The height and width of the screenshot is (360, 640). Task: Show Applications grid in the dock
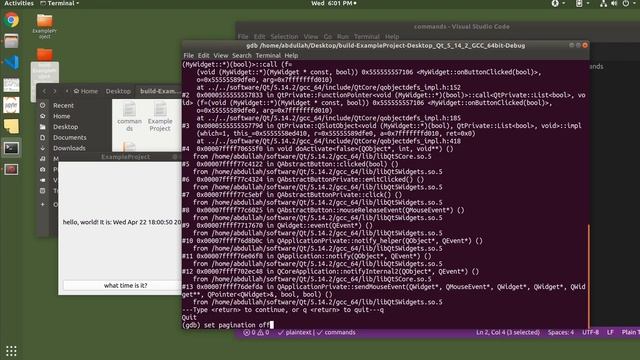coord(11,351)
